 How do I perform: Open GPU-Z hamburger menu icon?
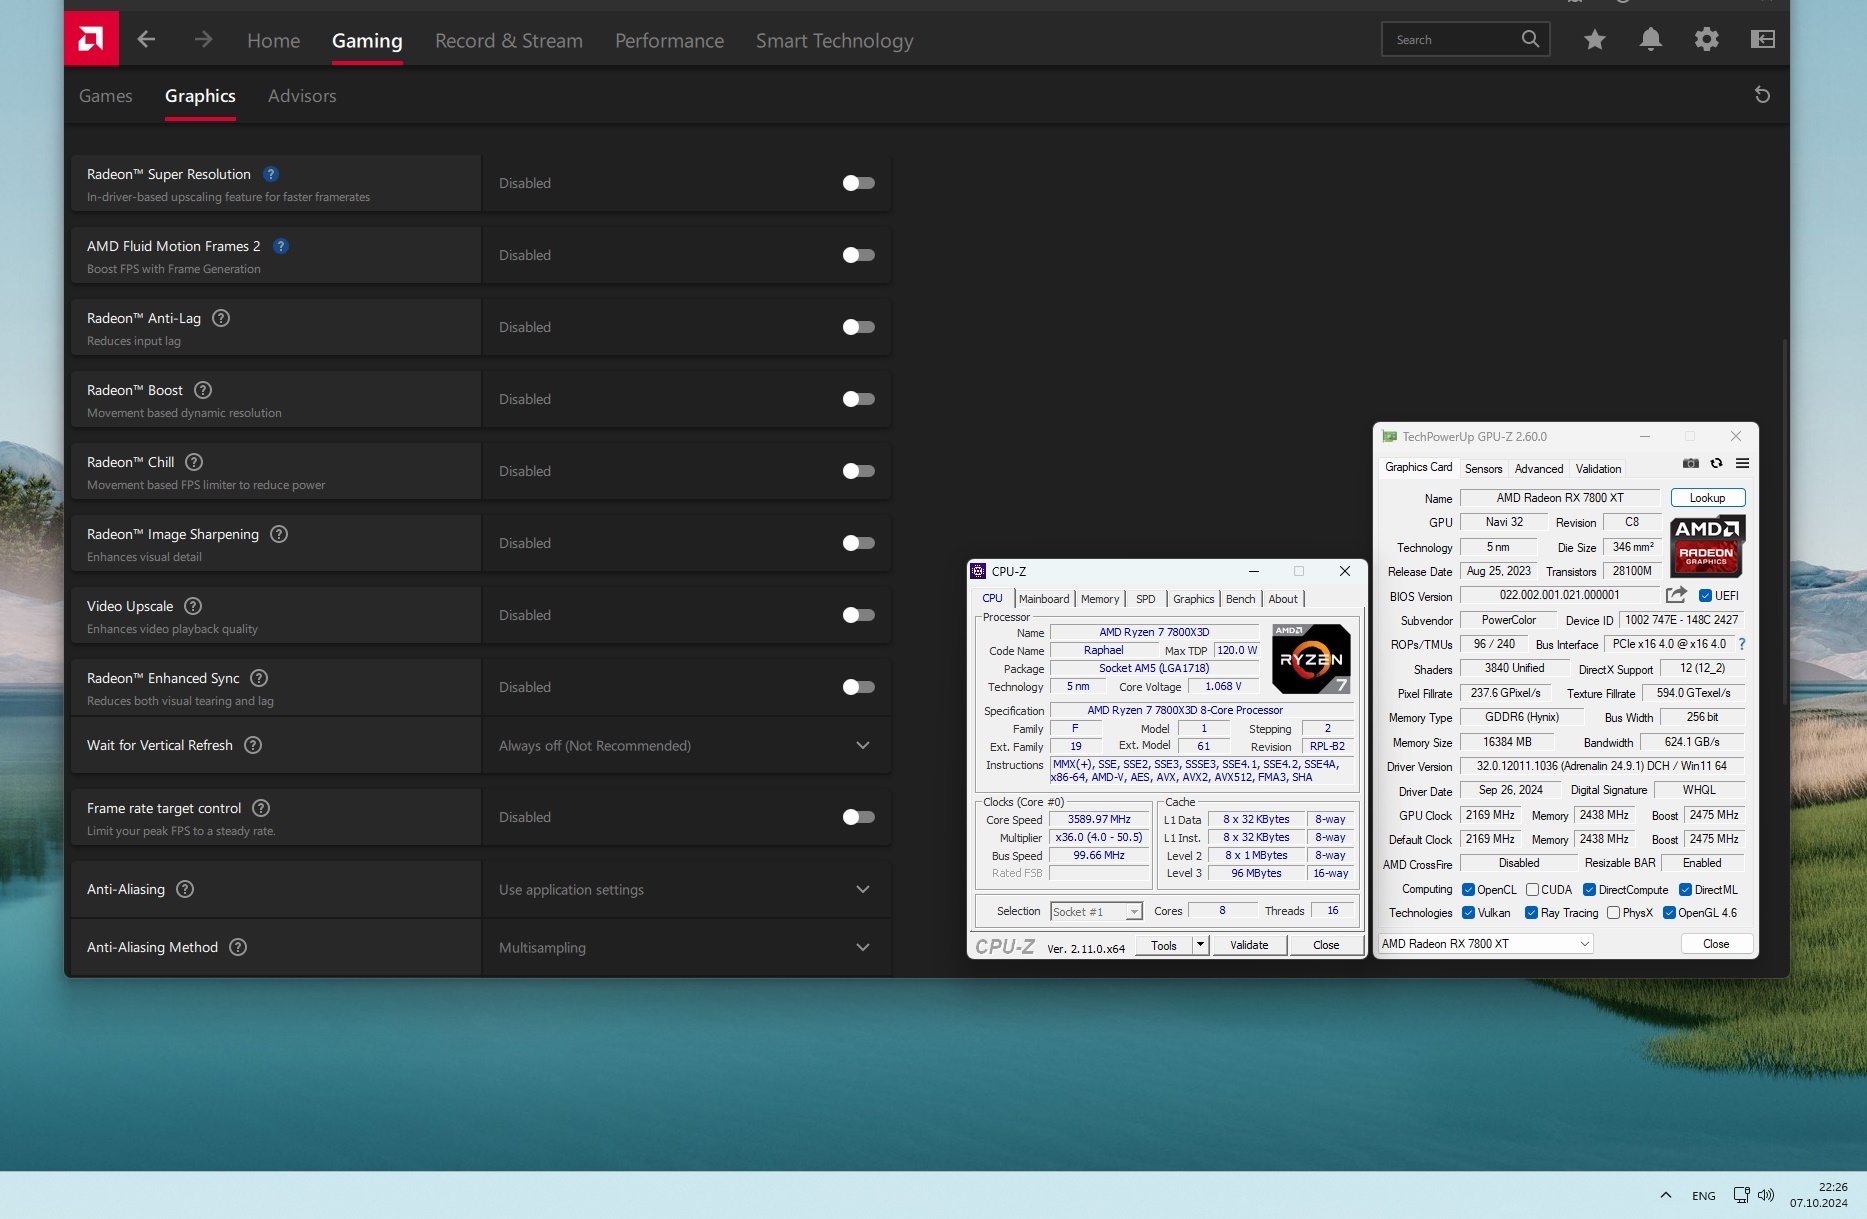click(x=1742, y=463)
